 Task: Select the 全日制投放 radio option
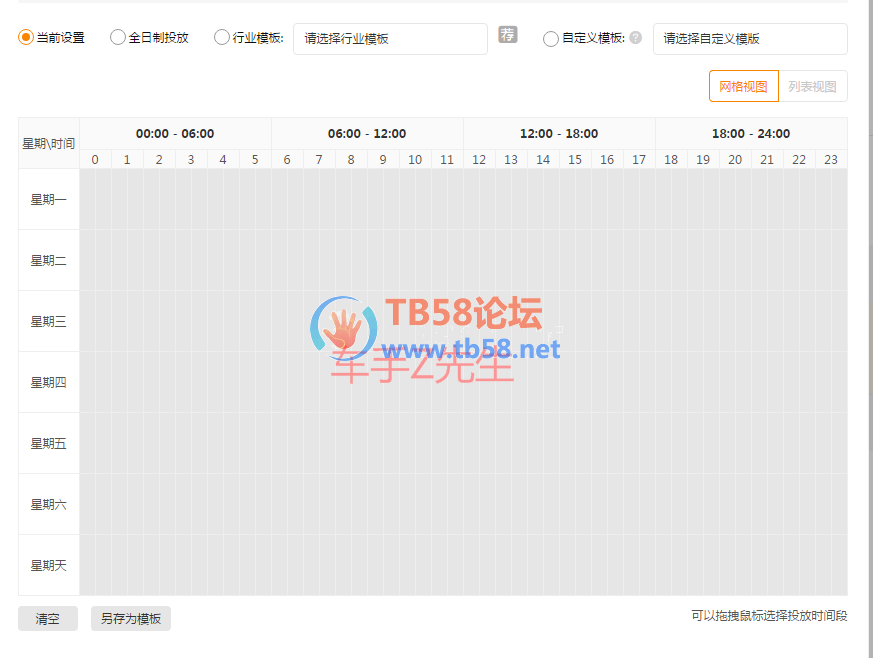[x=118, y=38]
